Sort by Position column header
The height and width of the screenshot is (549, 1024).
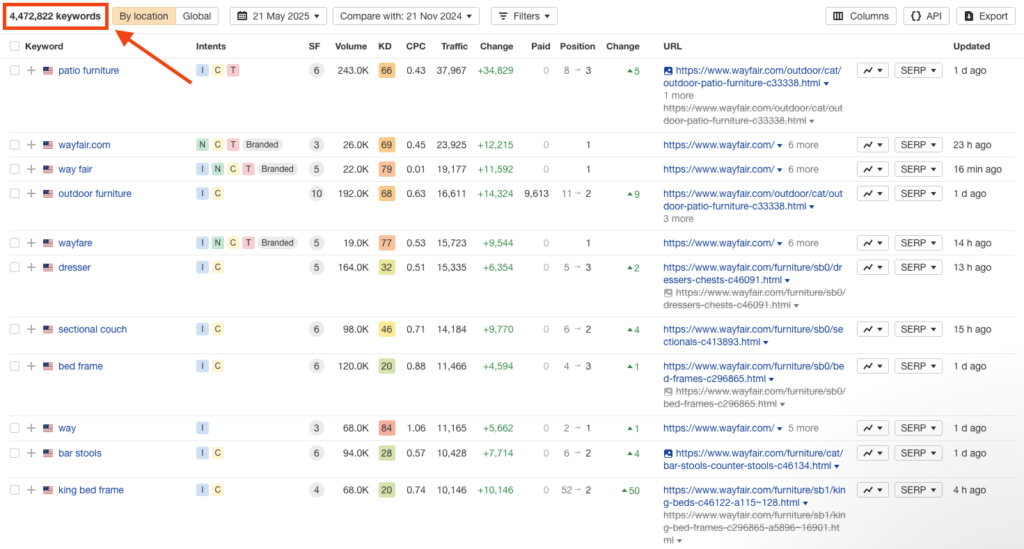(x=577, y=46)
